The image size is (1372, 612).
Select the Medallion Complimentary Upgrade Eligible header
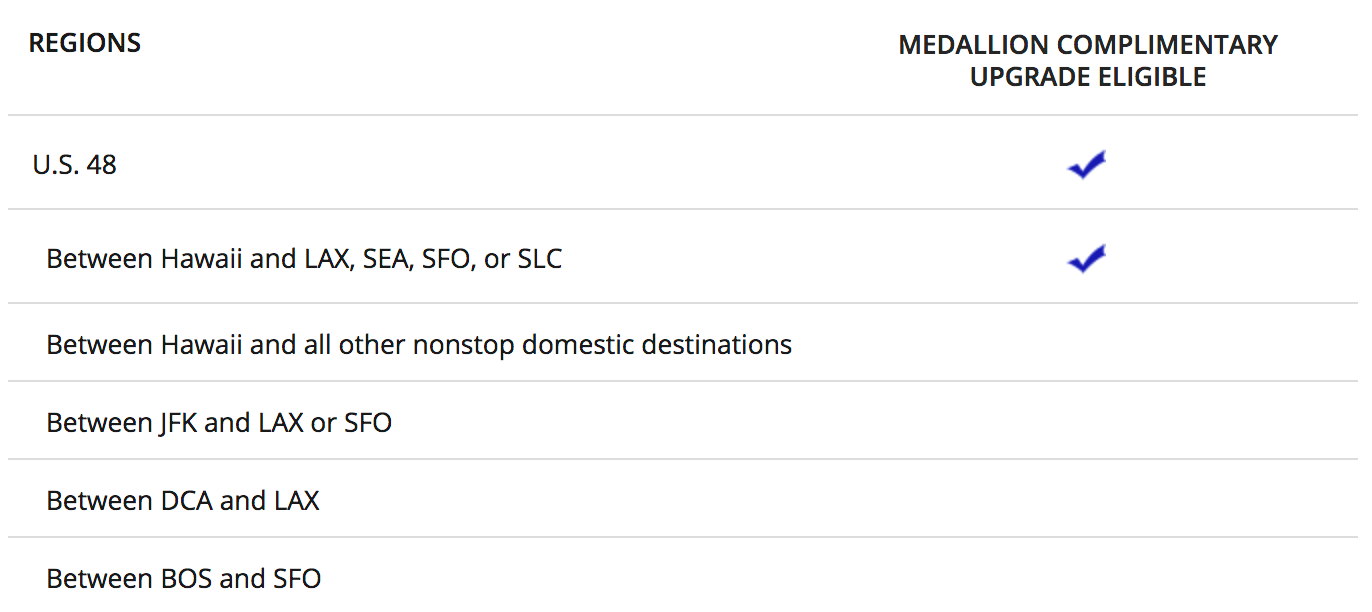tap(1088, 61)
